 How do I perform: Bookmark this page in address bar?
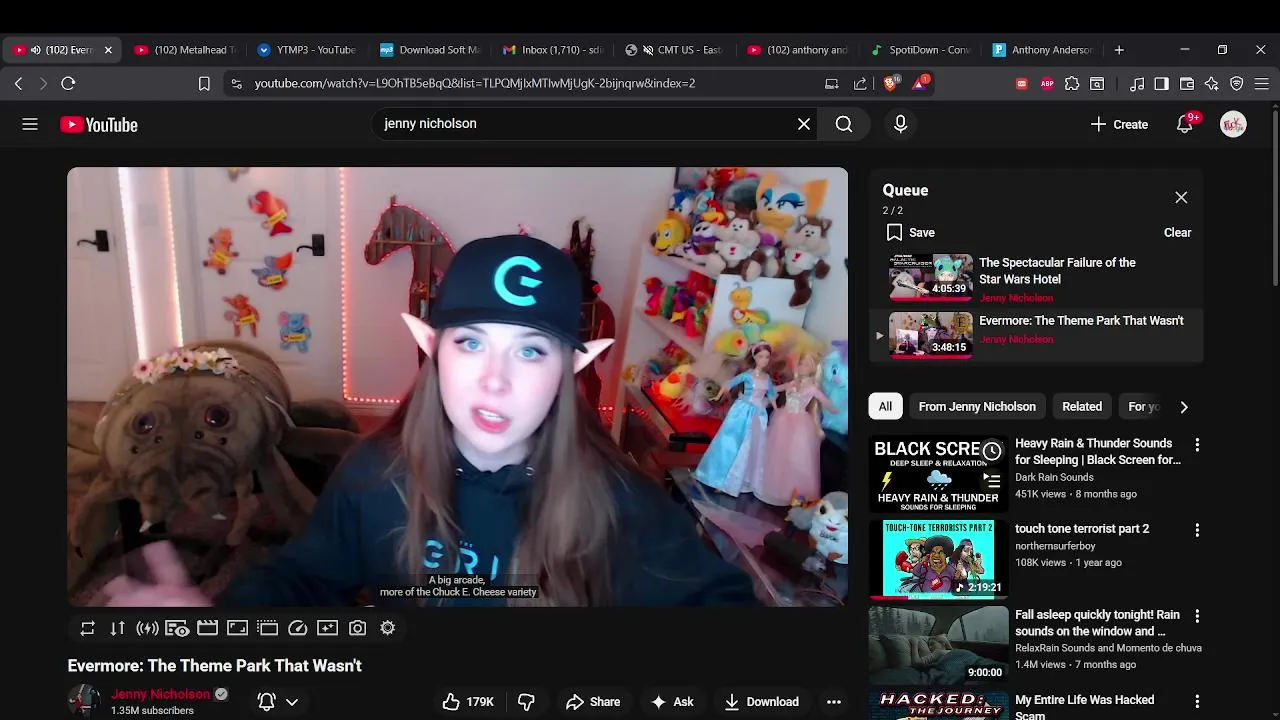tap(204, 84)
